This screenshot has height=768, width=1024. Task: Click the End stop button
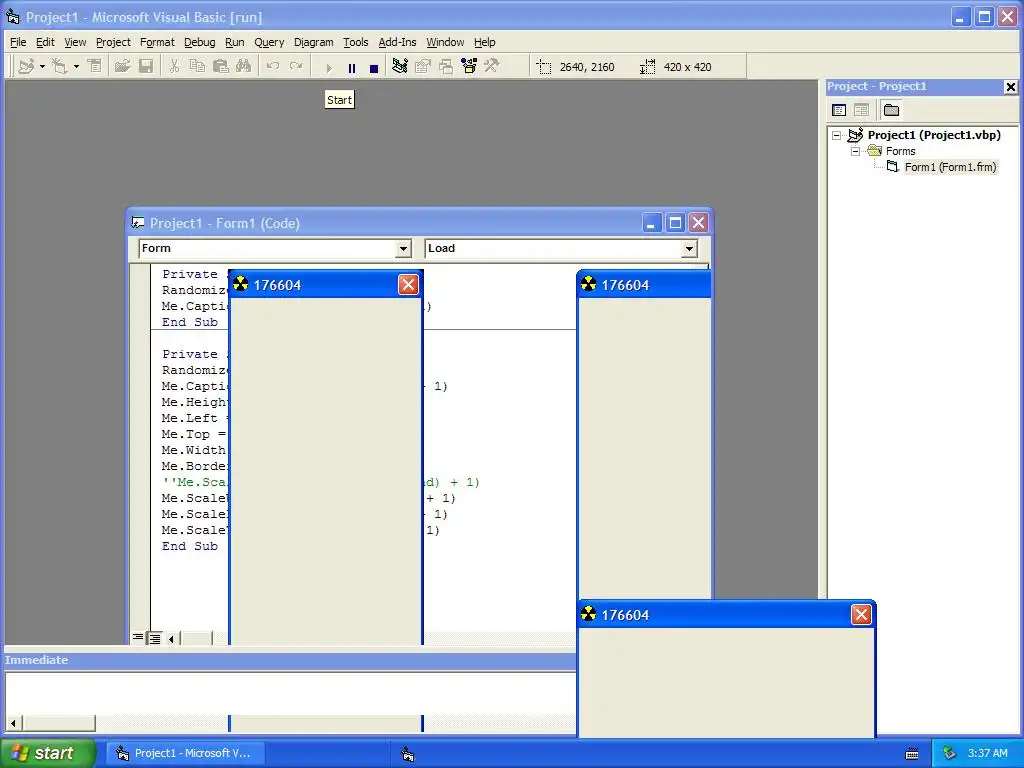click(x=374, y=67)
